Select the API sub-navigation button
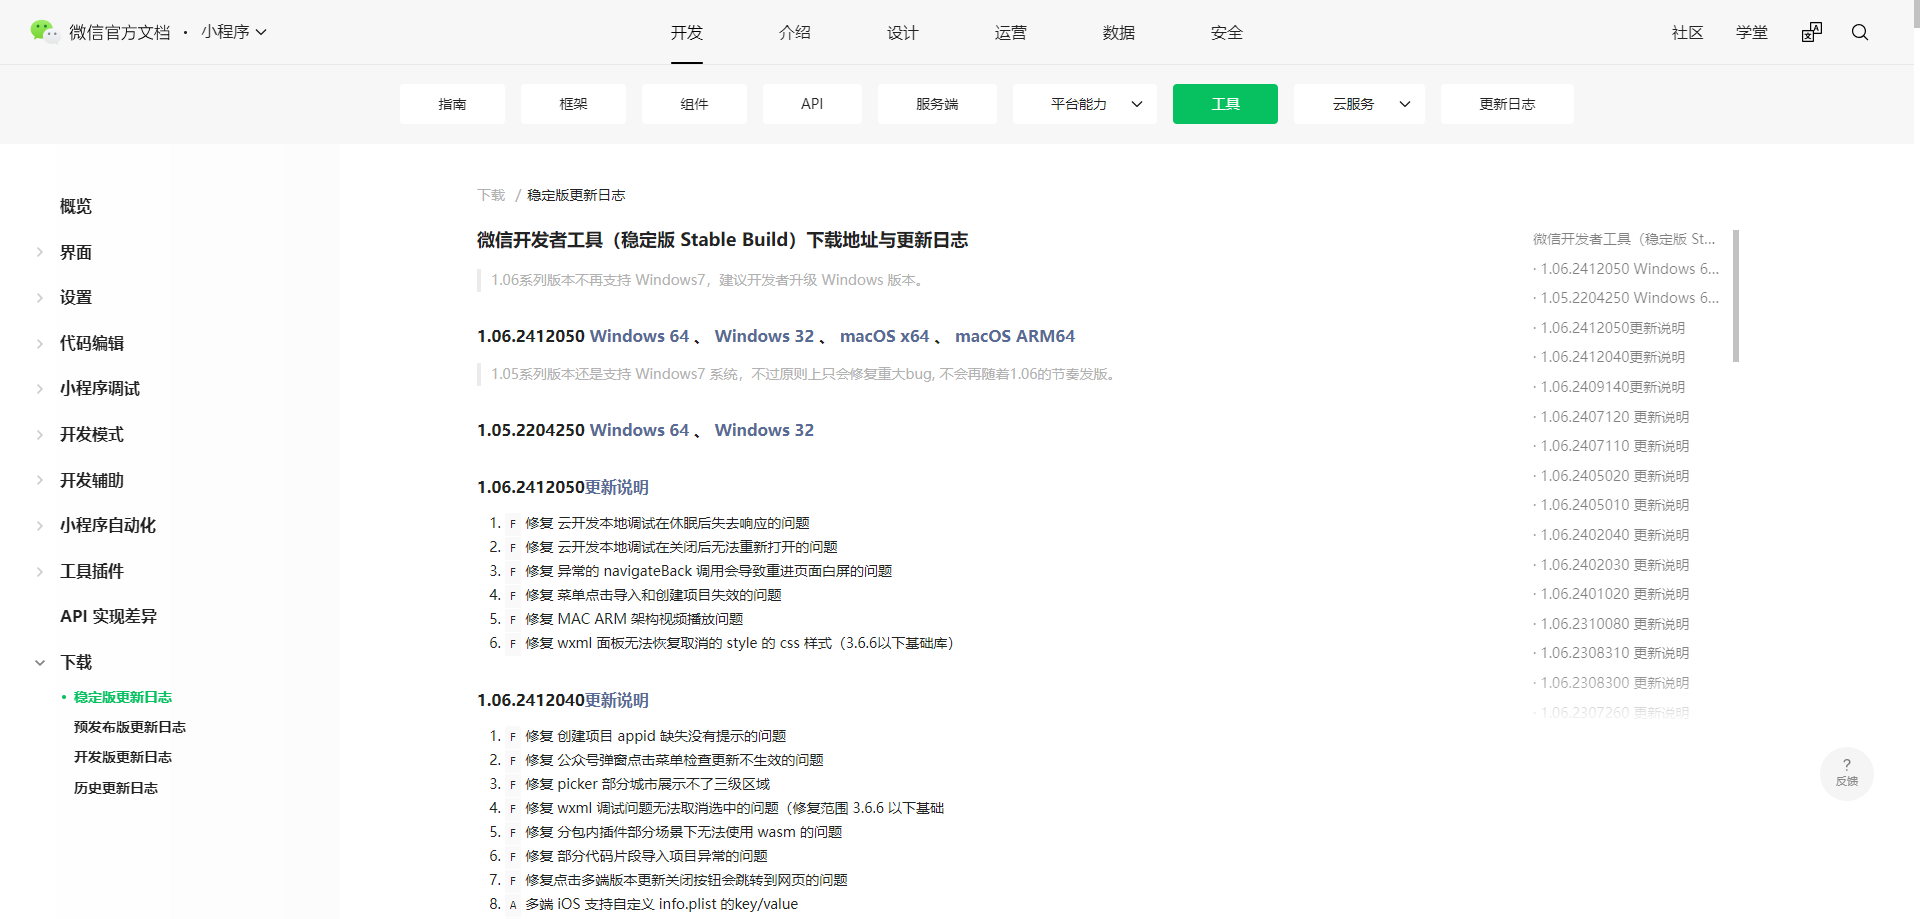Viewport: 1920px width, 919px height. 812,104
